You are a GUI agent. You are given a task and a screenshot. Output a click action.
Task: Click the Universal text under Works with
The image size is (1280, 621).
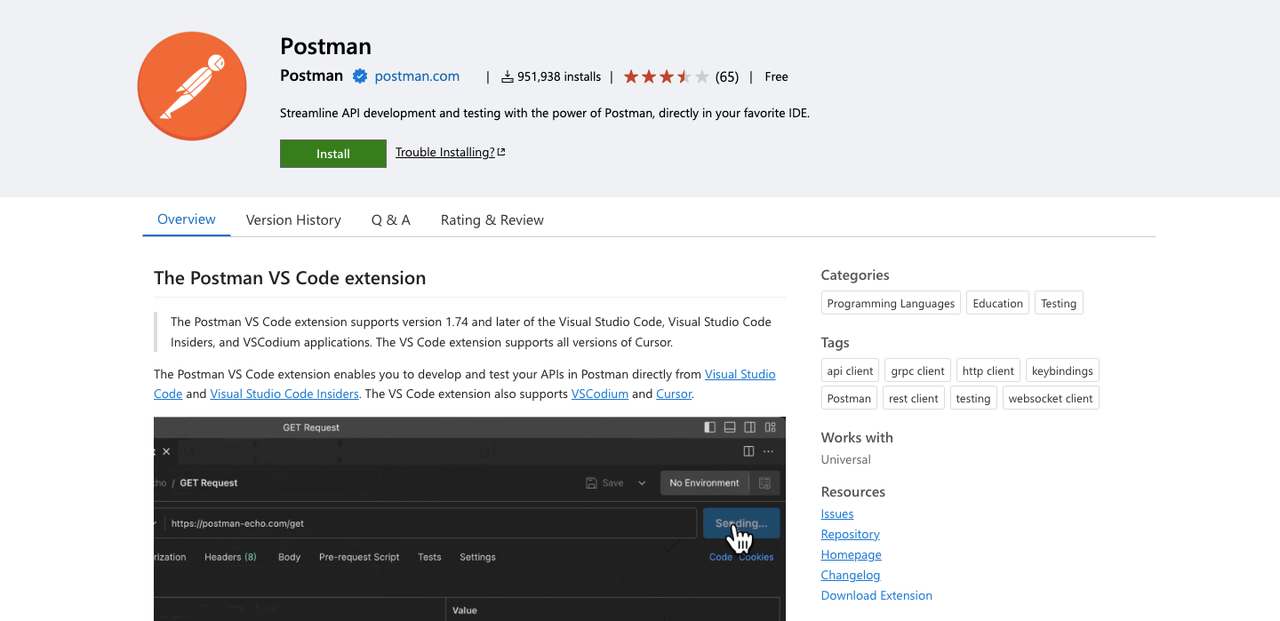846,459
